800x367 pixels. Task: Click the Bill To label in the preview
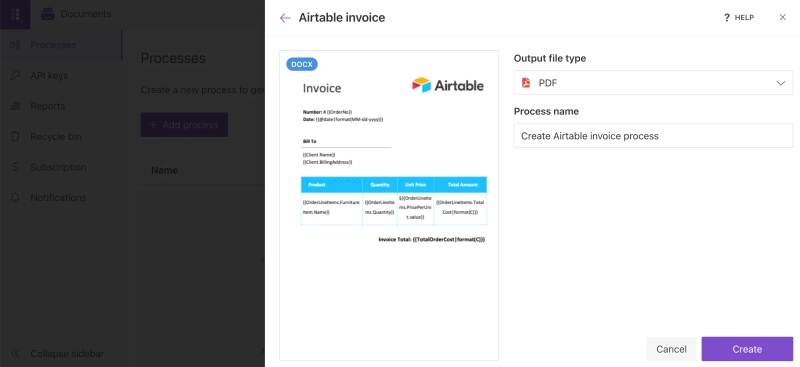coord(310,141)
